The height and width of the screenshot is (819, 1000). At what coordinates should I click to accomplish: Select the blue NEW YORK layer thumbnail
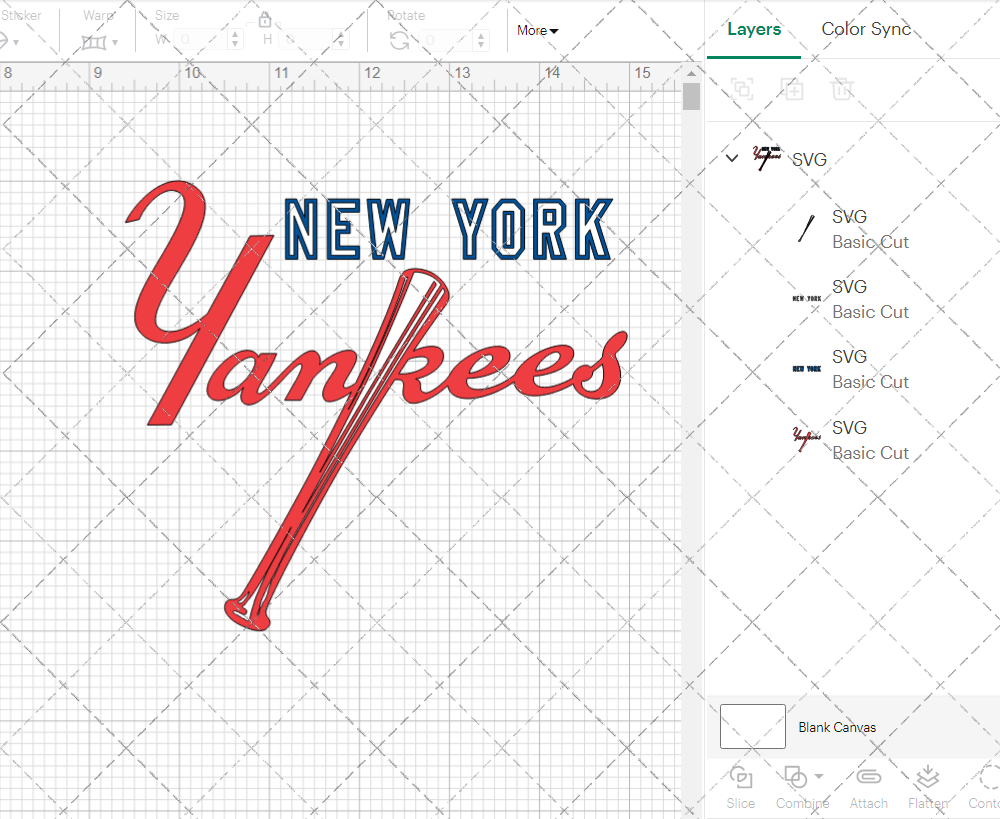806,369
